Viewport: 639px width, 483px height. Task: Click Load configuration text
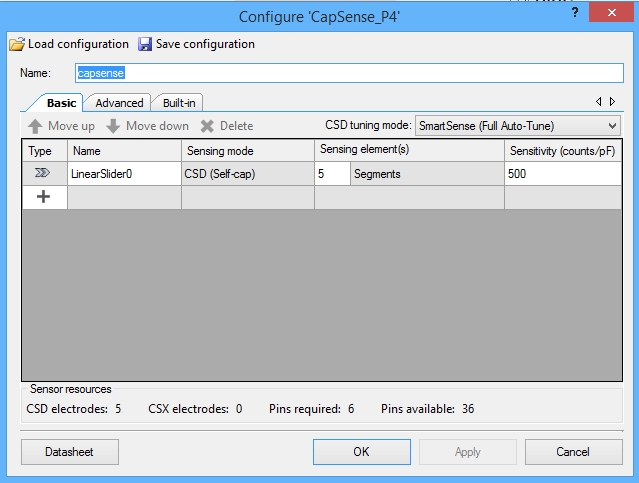coord(78,44)
